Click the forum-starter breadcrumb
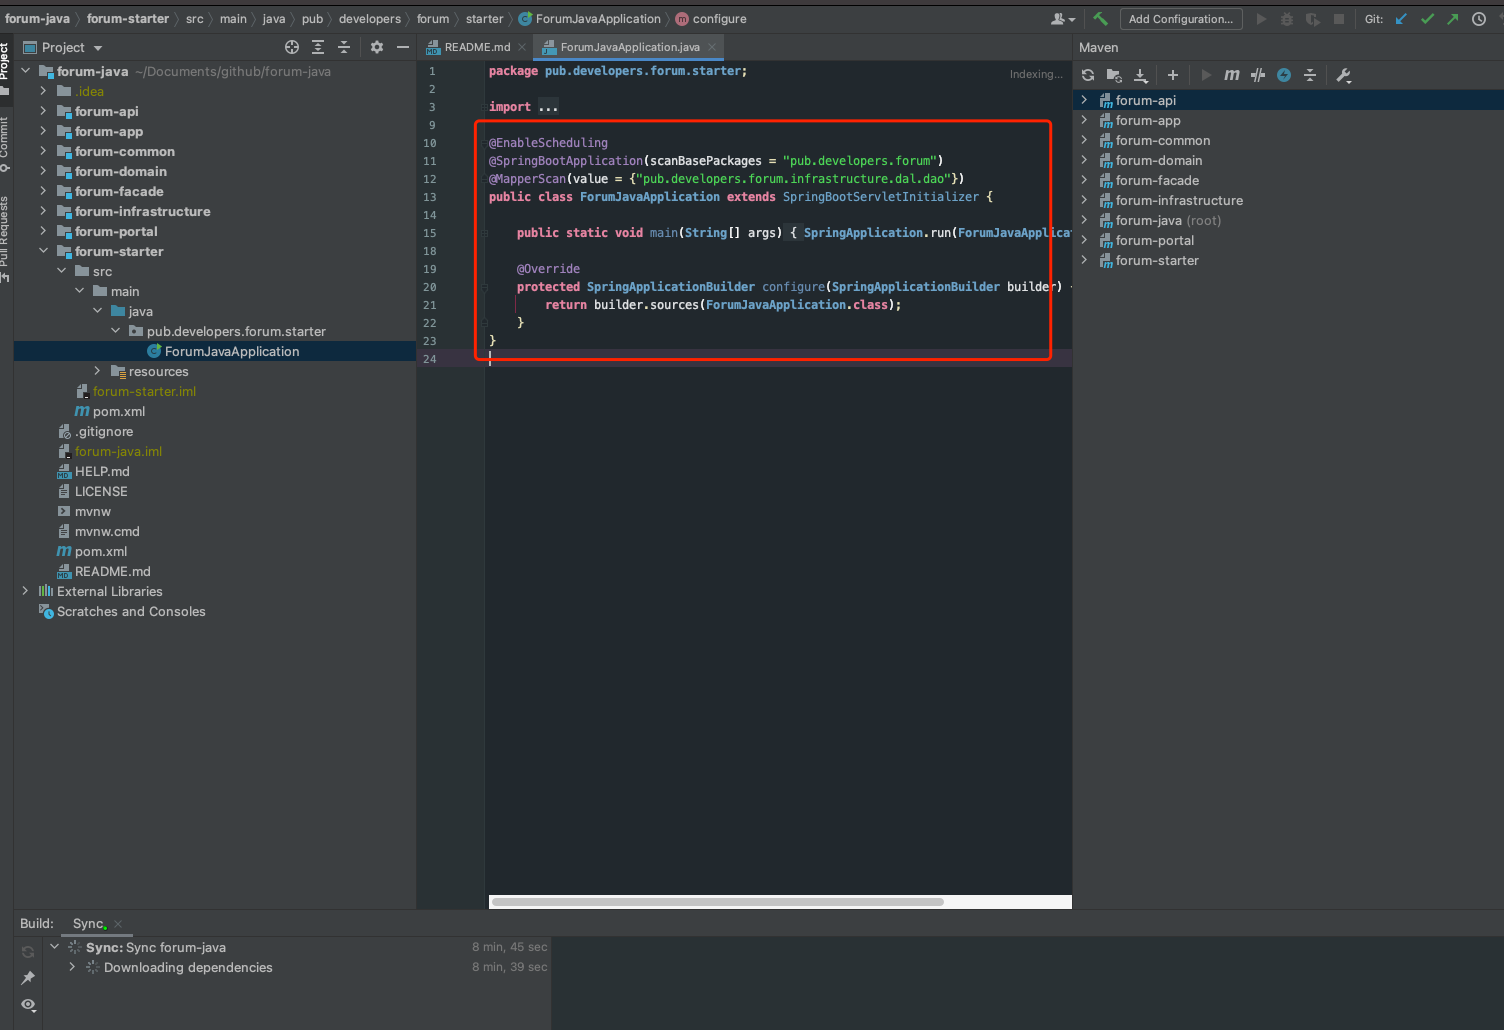The height and width of the screenshot is (1030, 1504). click(128, 19)
